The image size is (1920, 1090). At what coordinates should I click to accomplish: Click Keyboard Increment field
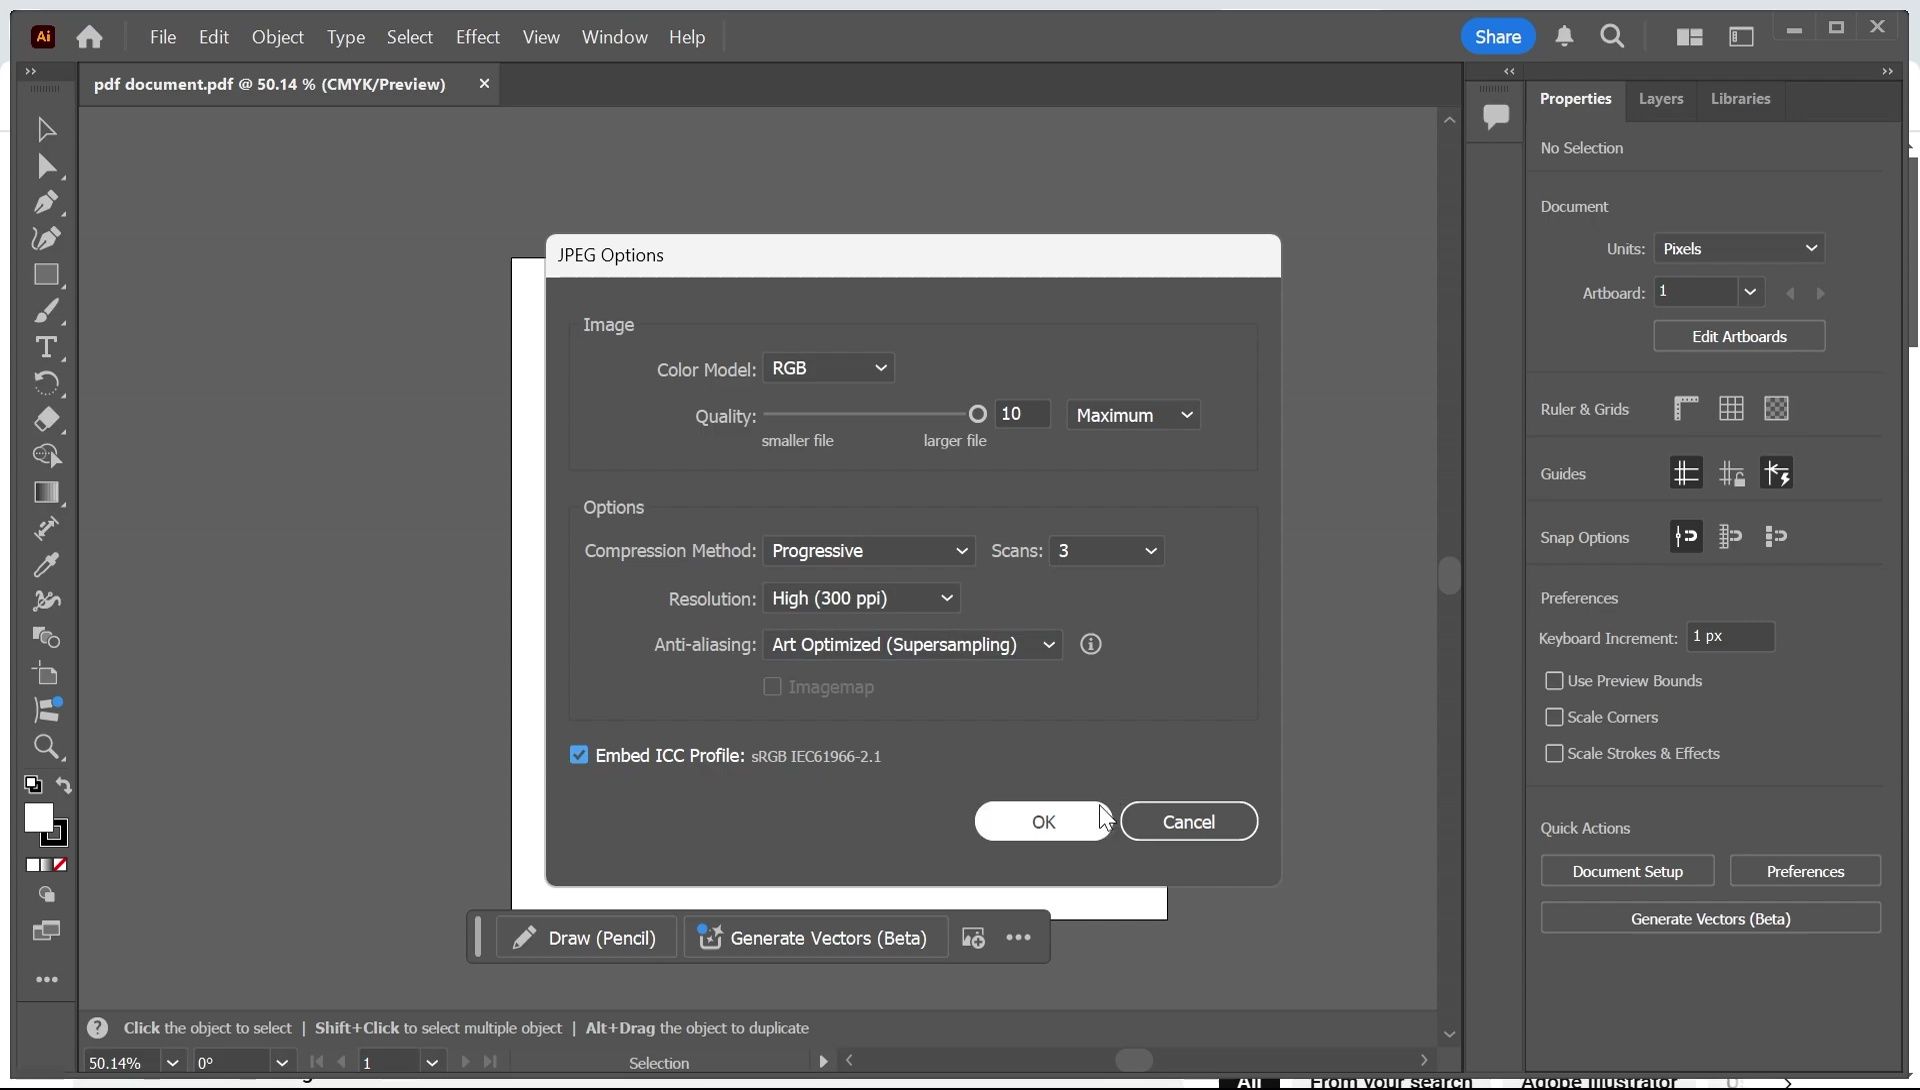click(x=1730, y=637)
